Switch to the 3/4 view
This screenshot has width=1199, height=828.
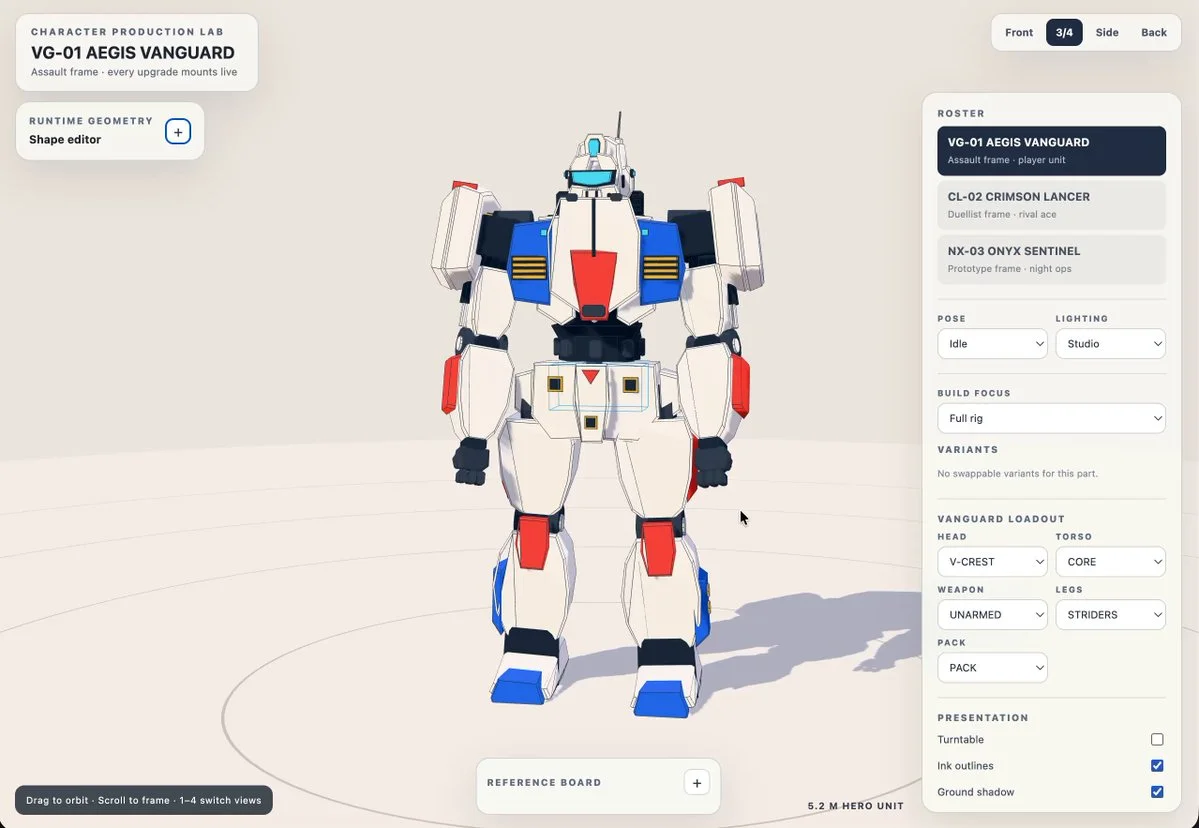(x=1064, y=33)
